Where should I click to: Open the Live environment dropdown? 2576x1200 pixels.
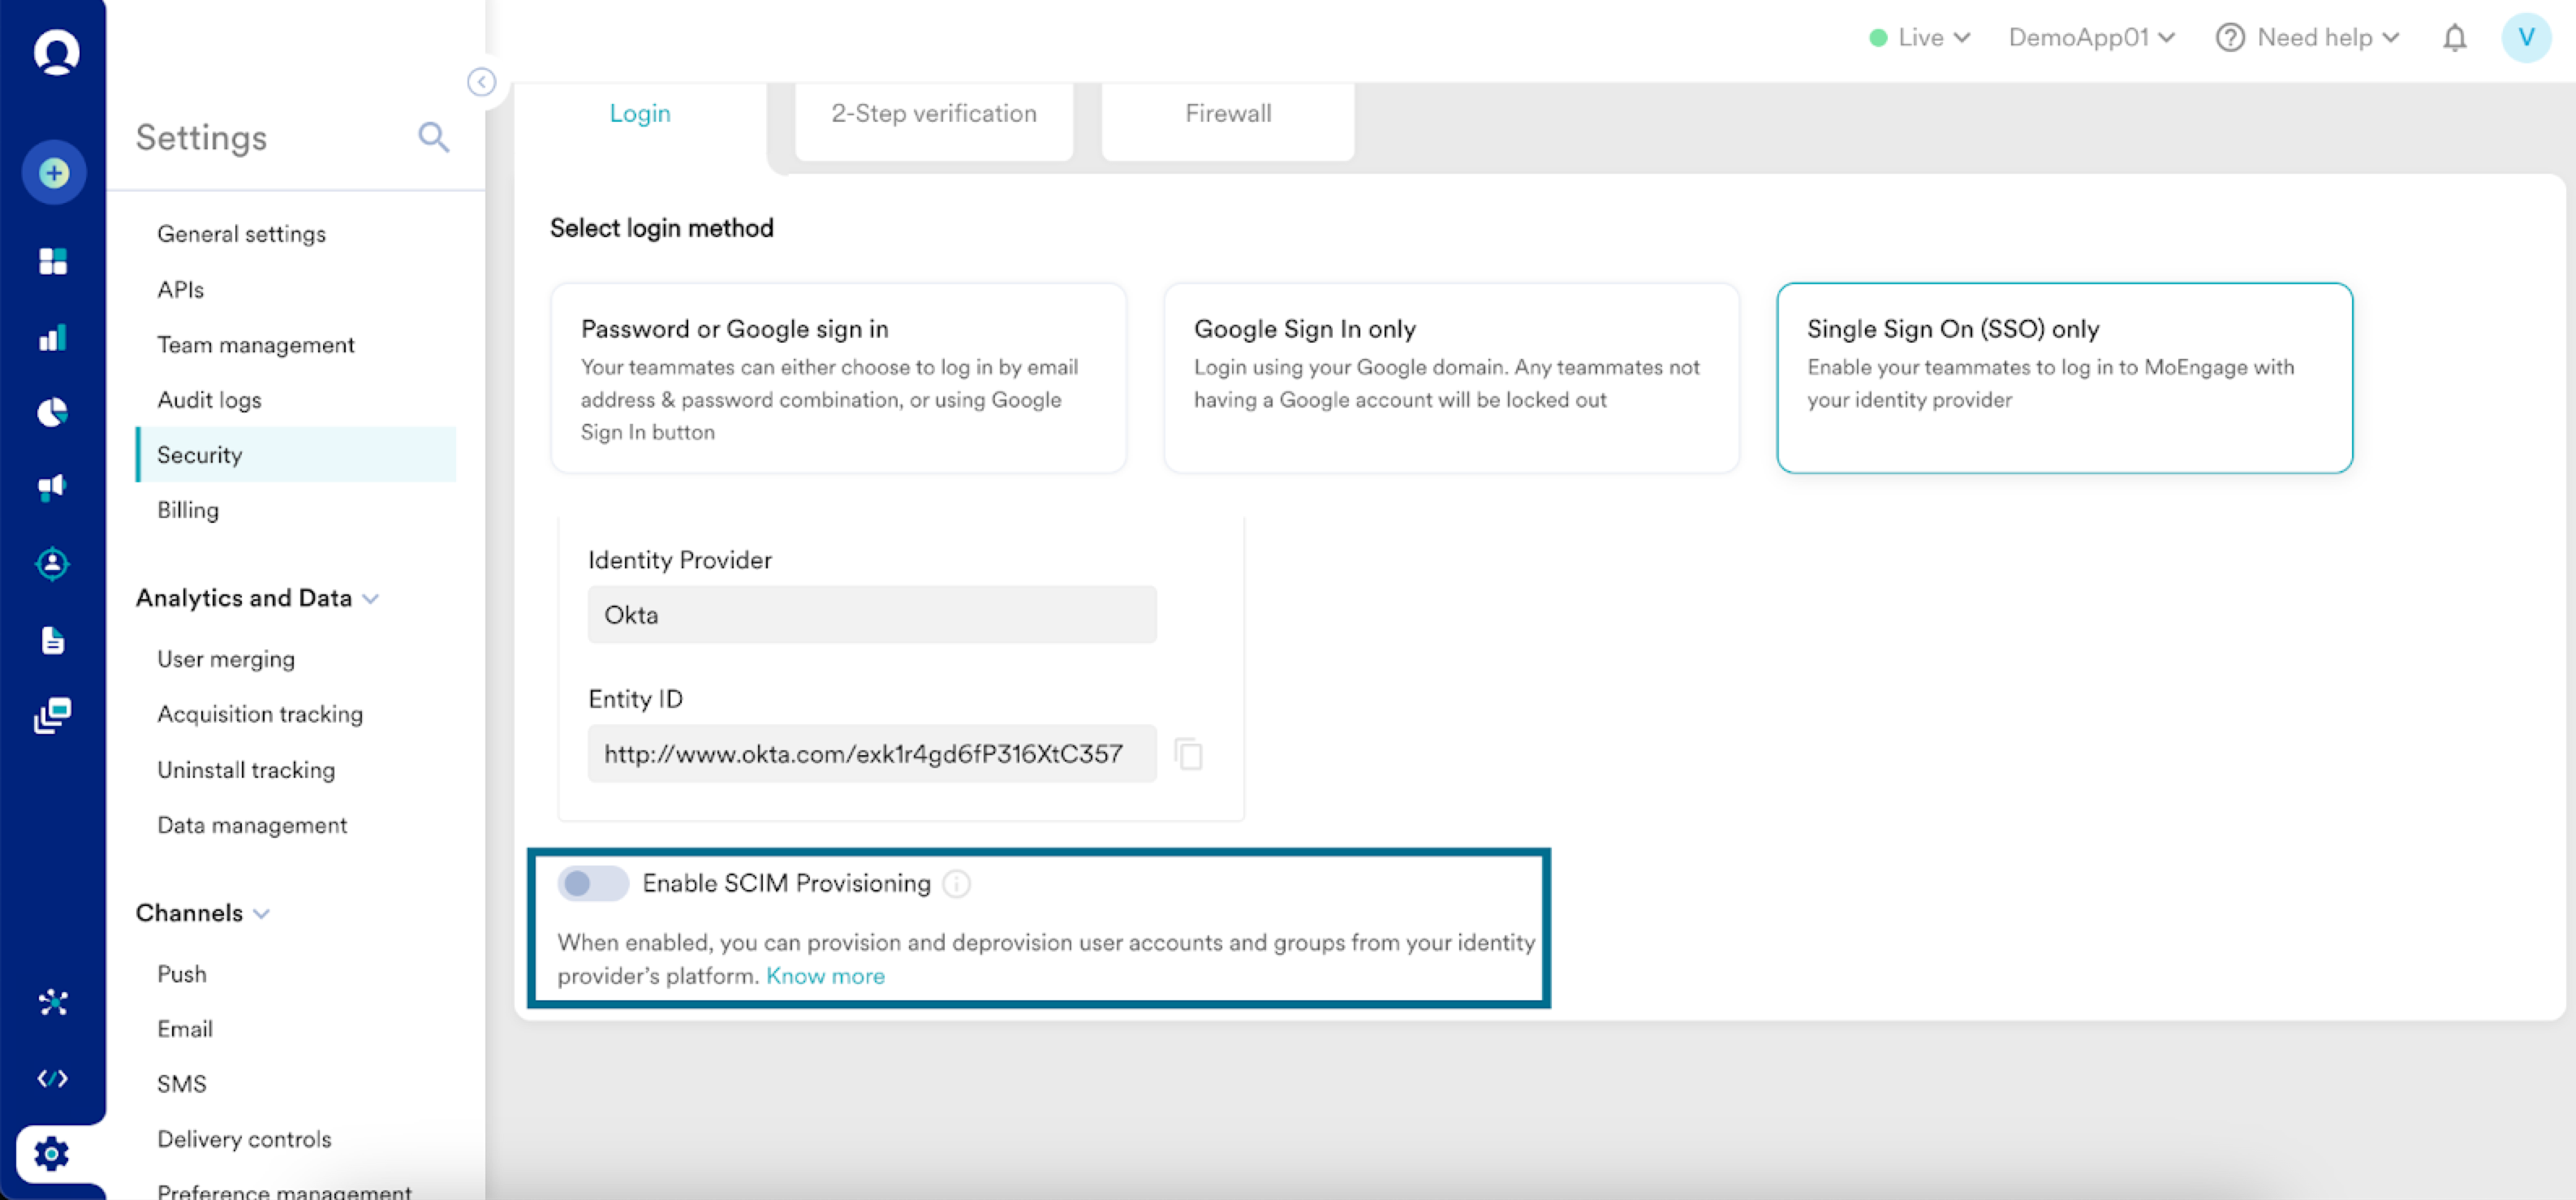(x=1920, y=38)
